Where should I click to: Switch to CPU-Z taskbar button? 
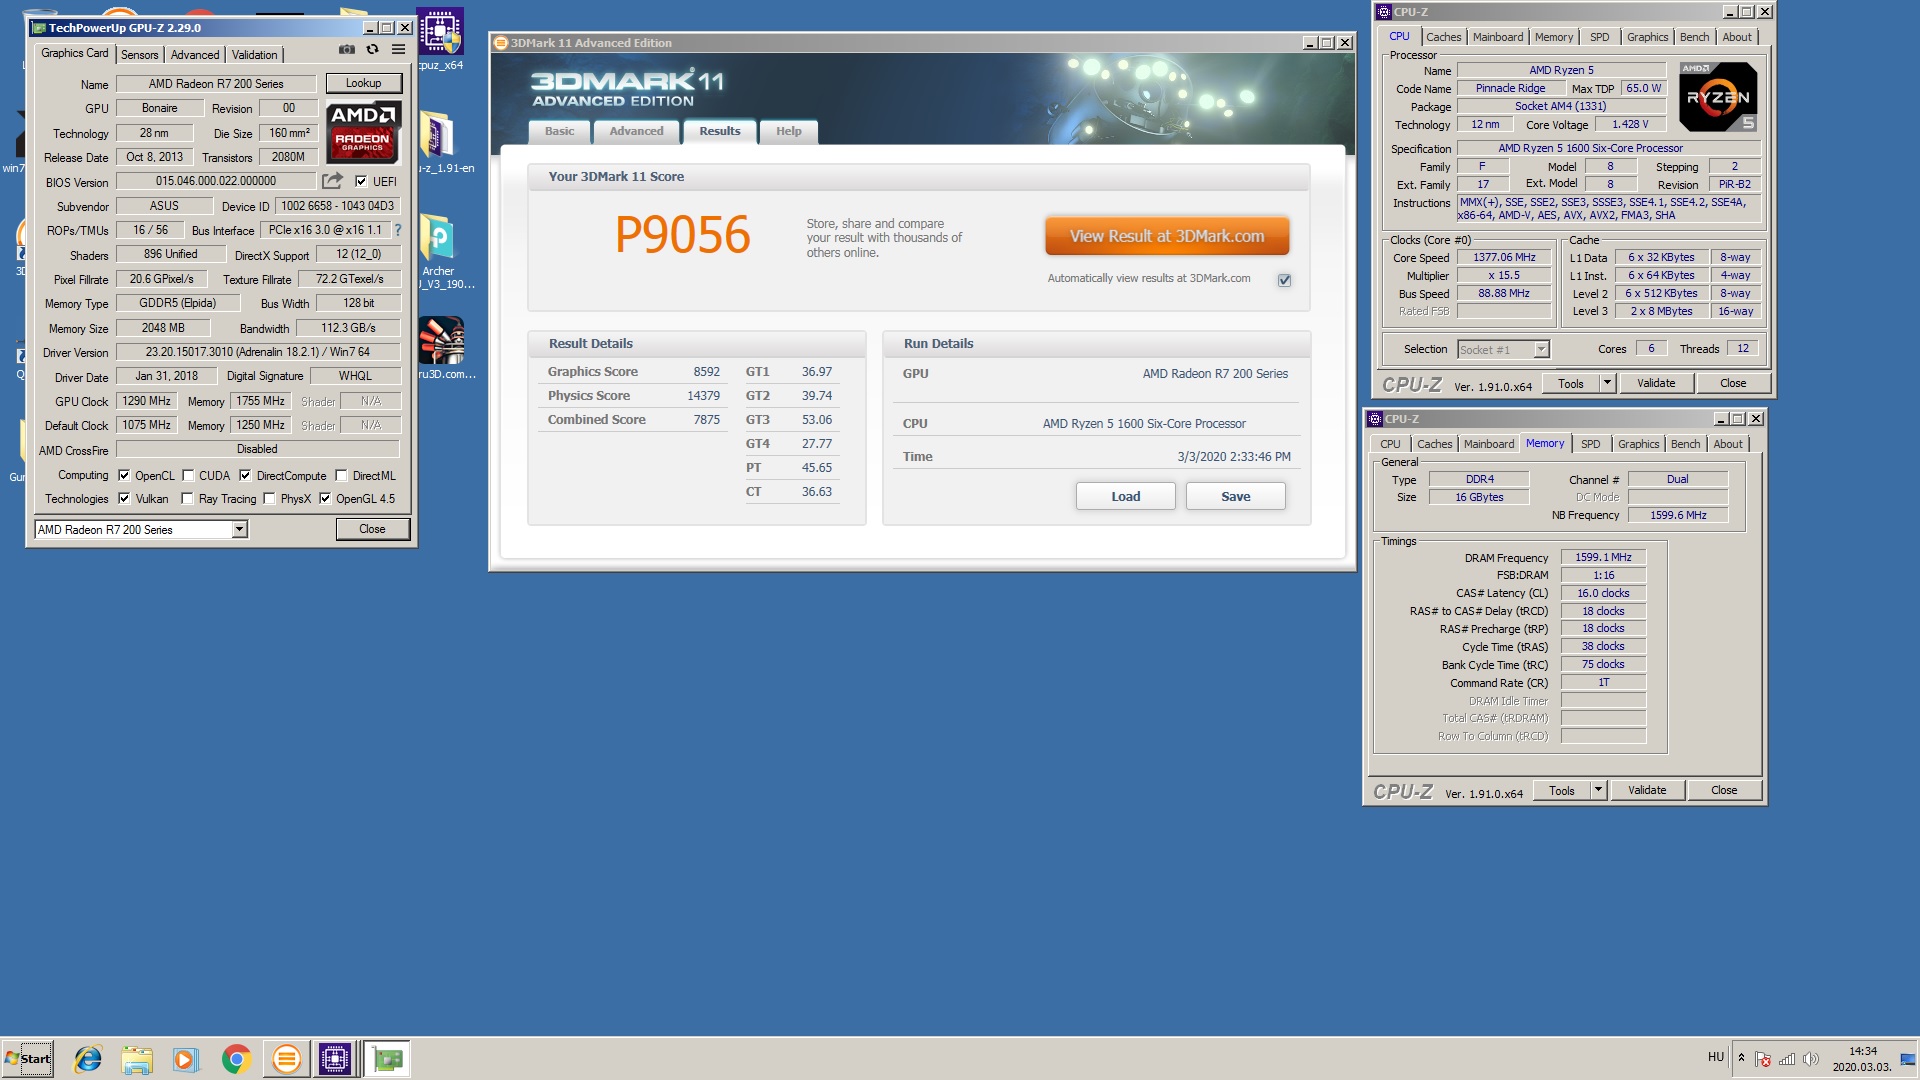pos(335,1059)
